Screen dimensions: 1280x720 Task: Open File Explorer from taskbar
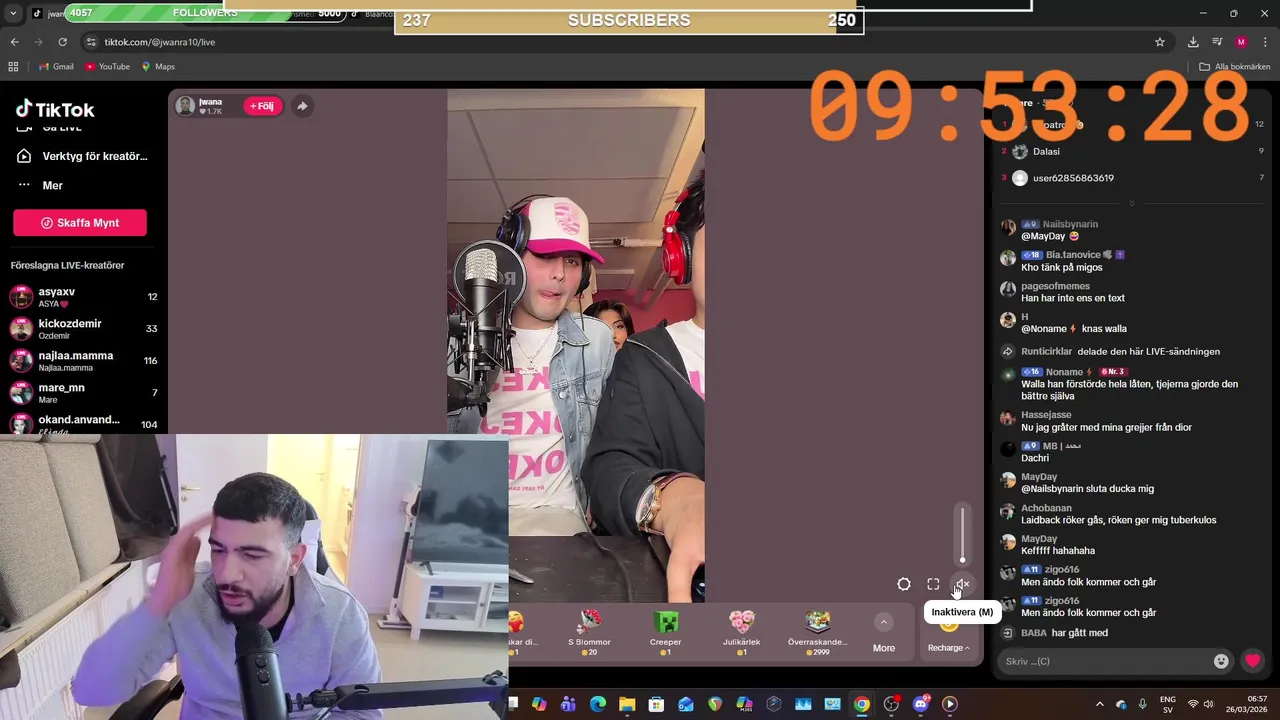pos(627,704)
